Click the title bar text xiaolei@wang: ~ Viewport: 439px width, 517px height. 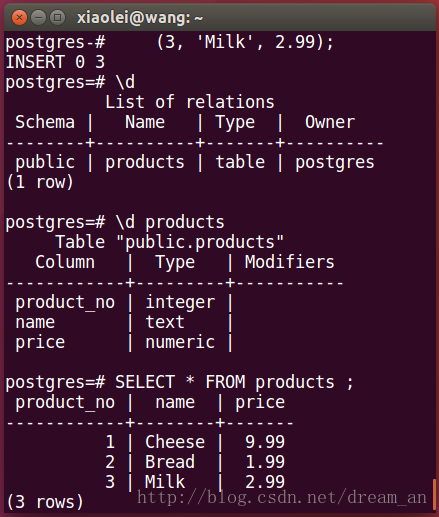tap(140, 18)
